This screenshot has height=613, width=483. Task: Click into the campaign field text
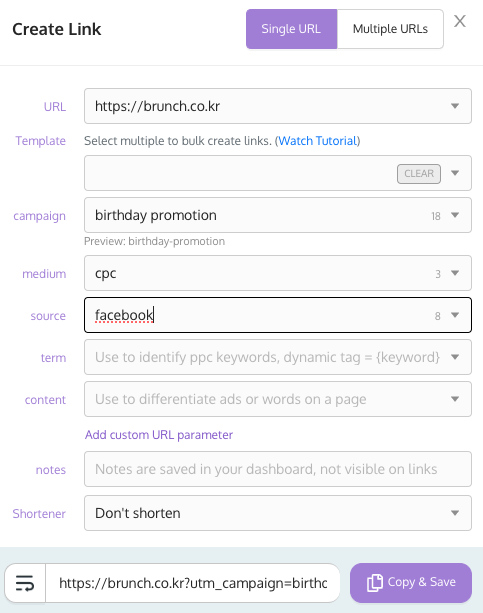click(258, 215)
